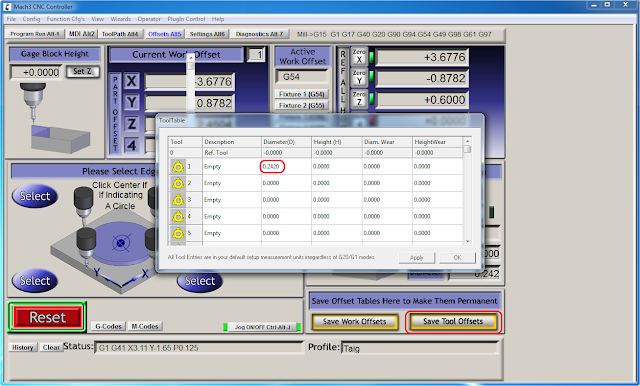Clear the status line

(x=51, y=347)
